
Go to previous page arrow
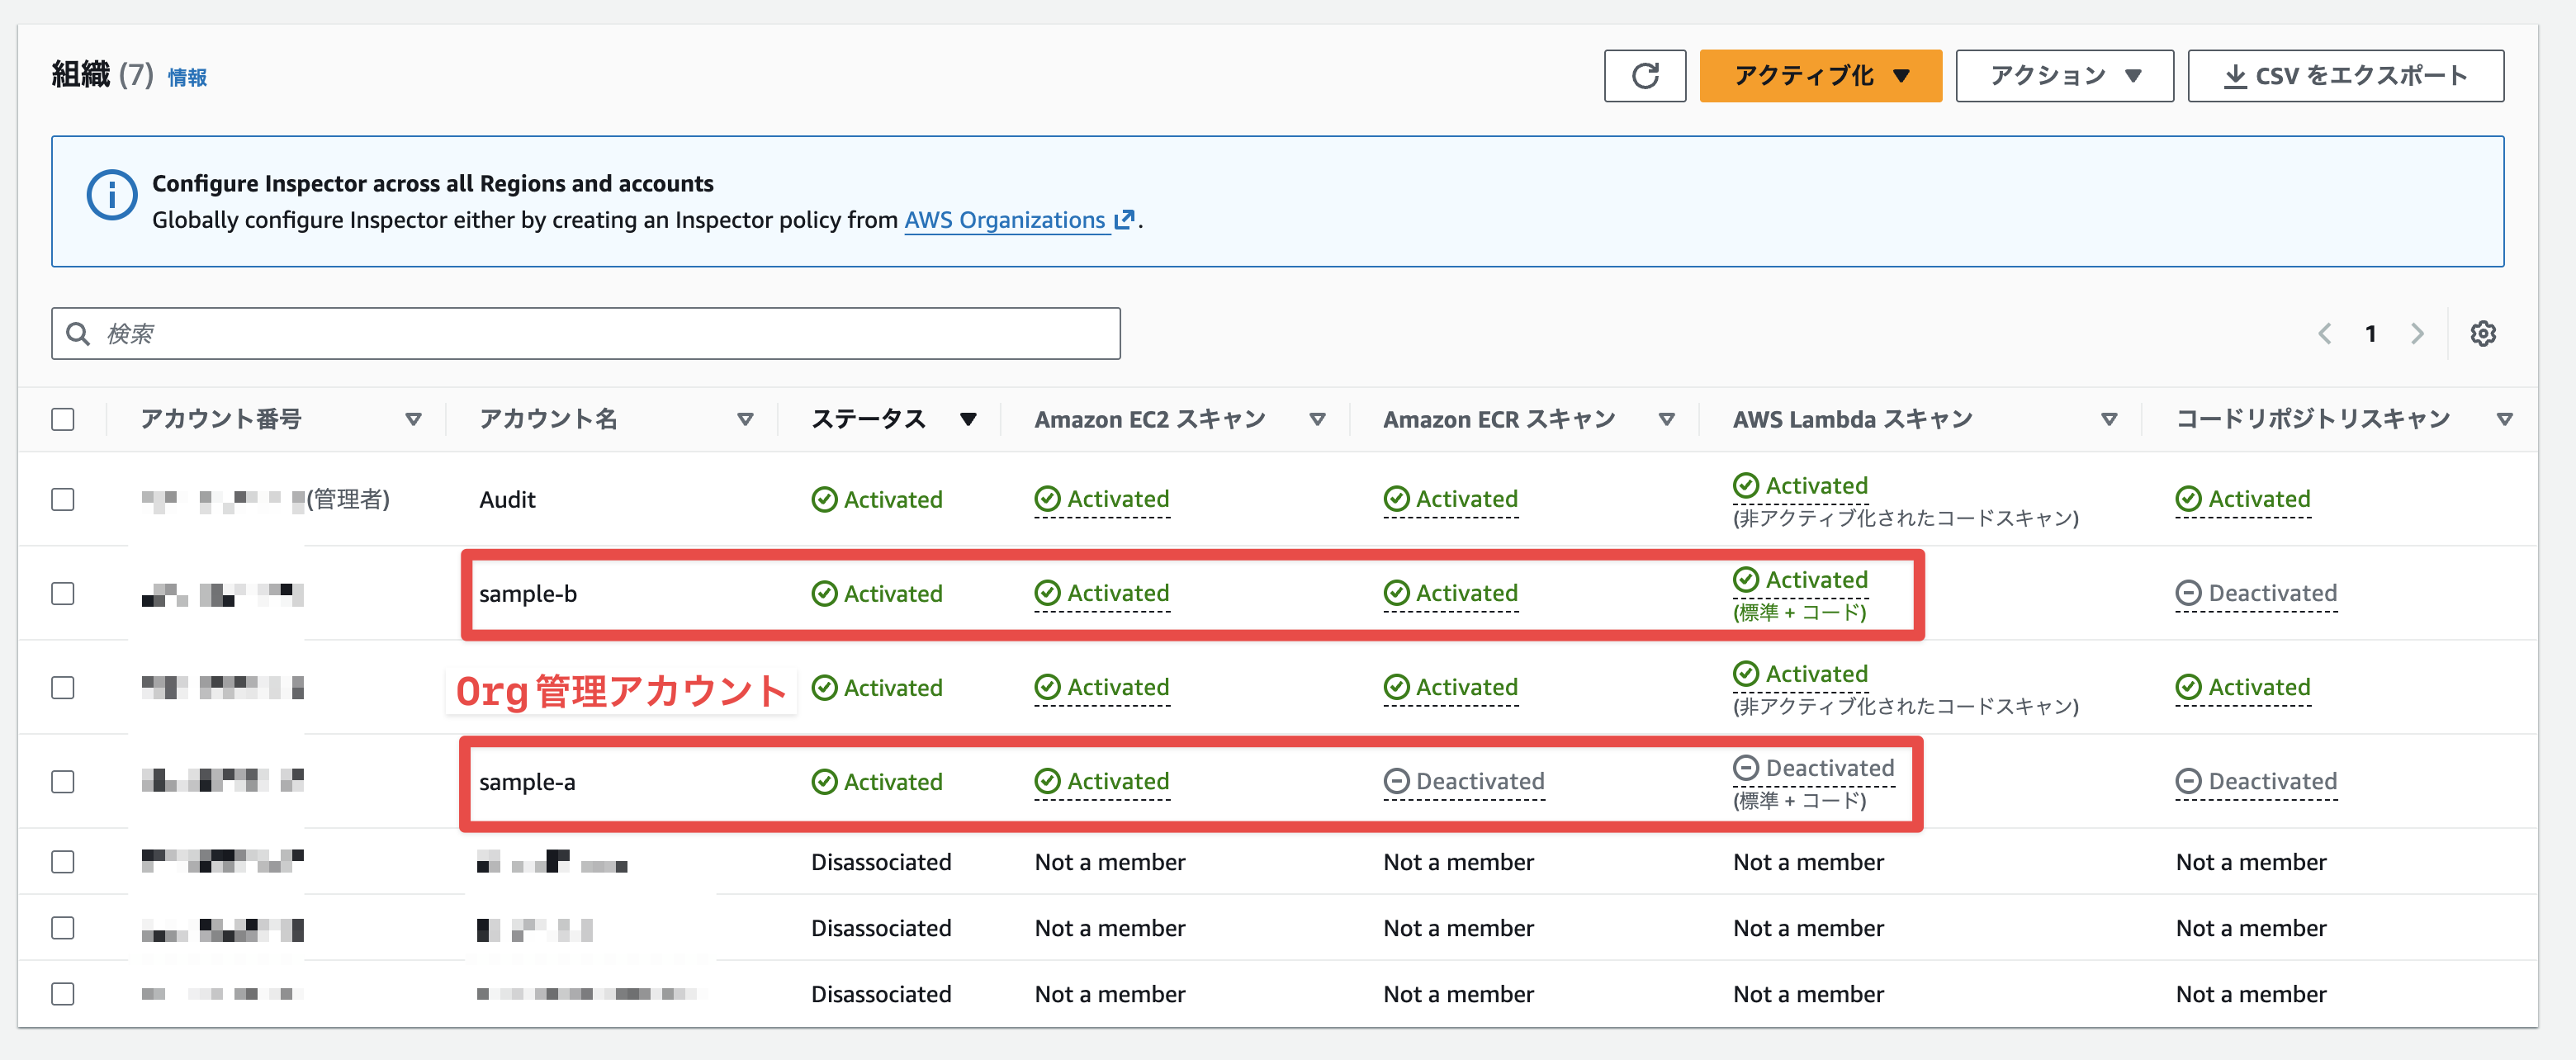coord(2324,334)
